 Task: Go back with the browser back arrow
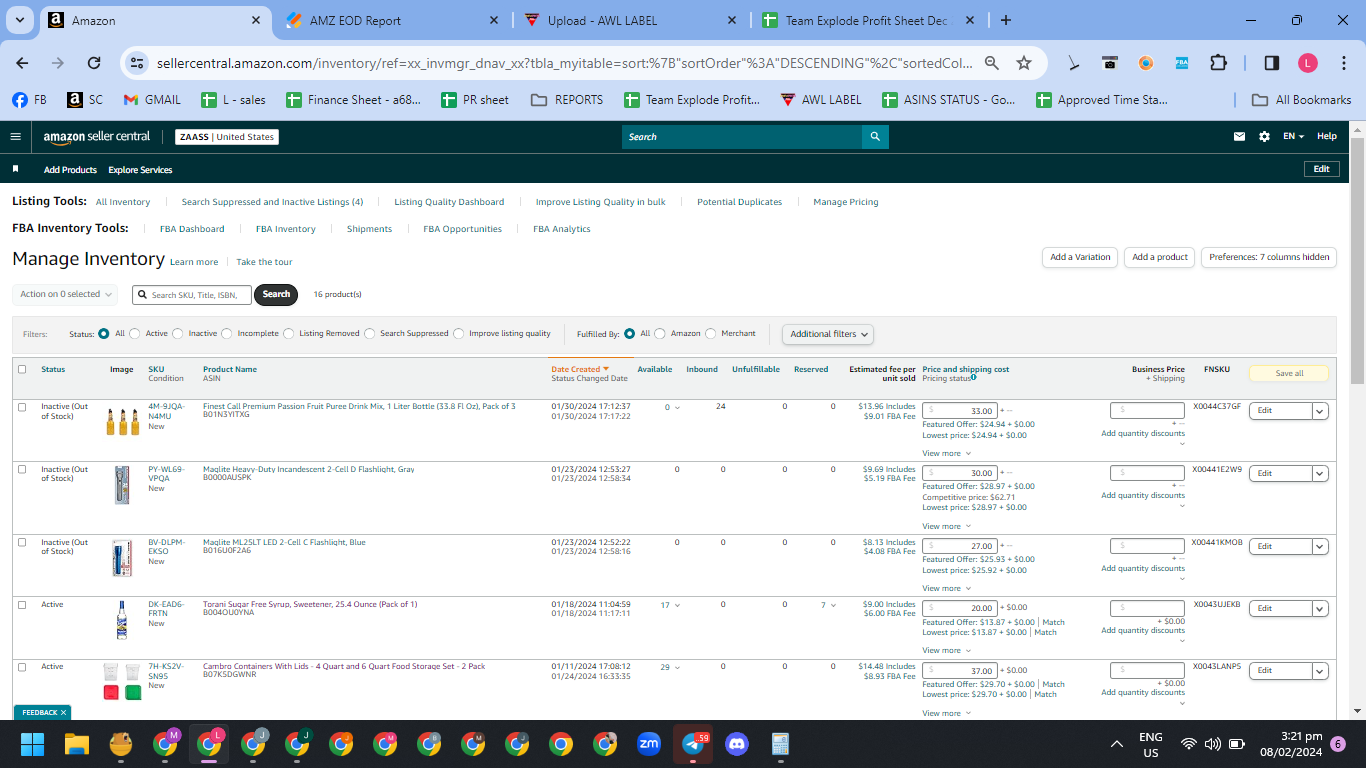(22, 63)
